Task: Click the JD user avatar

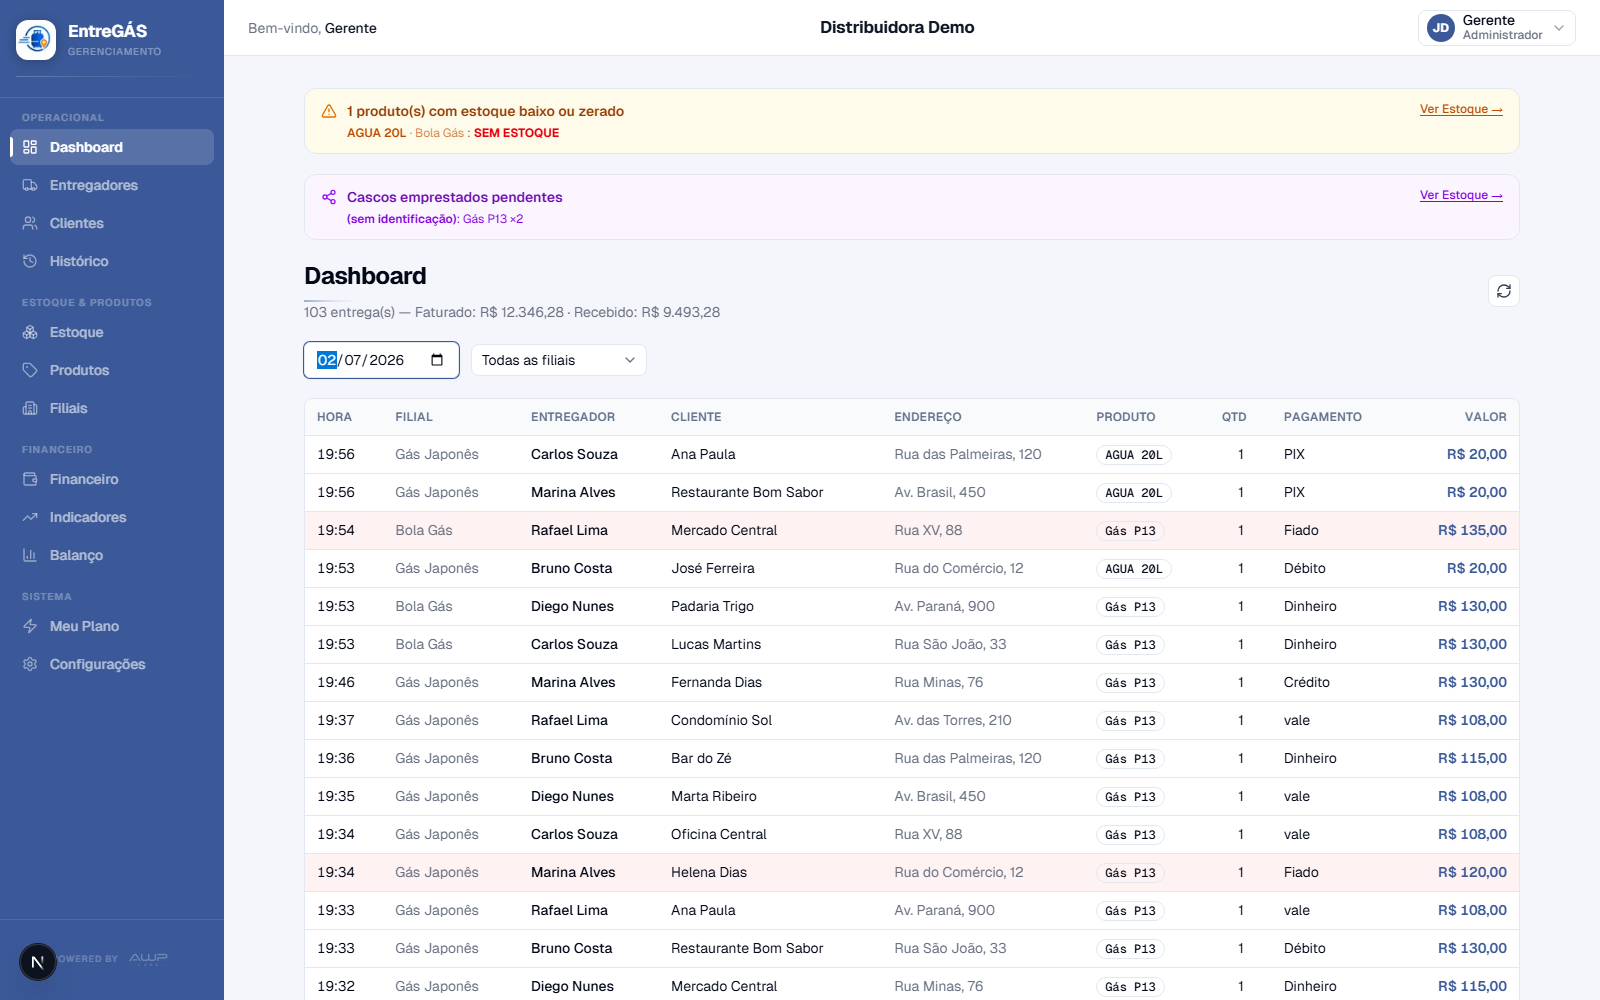Action: (x=1441, y=28)
